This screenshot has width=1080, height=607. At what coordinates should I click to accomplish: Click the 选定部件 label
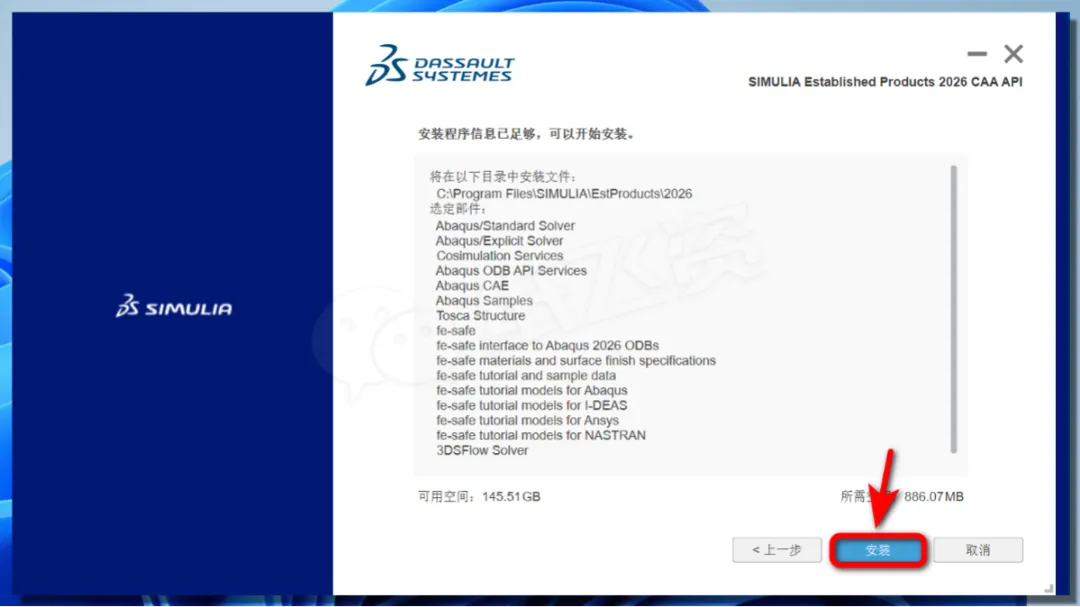tap(458, 209)
